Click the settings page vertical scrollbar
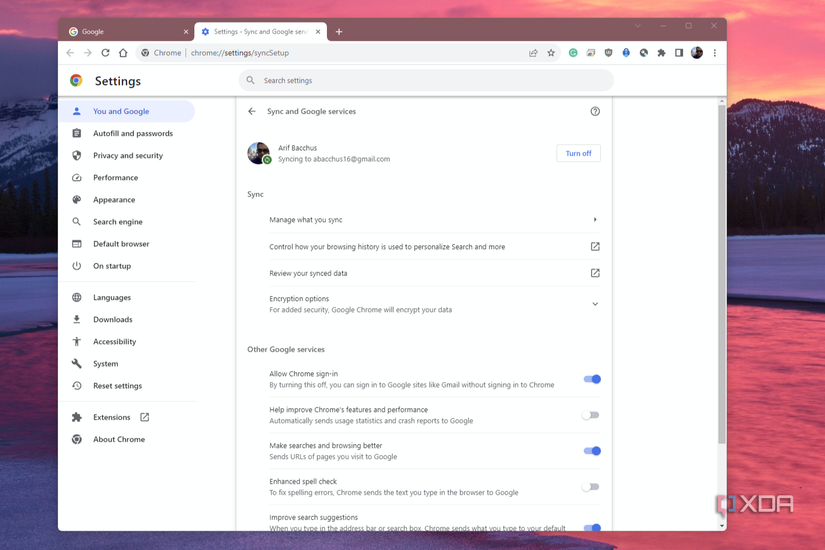Image resolution: width=825 pixels, height=550 pixels. pyautogui.click(x=722, y=274)
